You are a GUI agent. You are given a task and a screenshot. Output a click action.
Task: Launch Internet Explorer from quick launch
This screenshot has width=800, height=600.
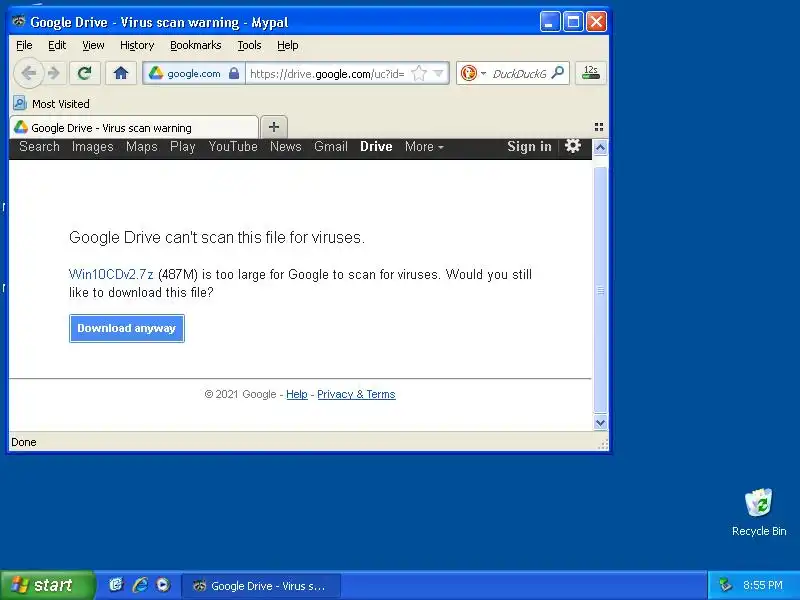(x=140, y=585)
